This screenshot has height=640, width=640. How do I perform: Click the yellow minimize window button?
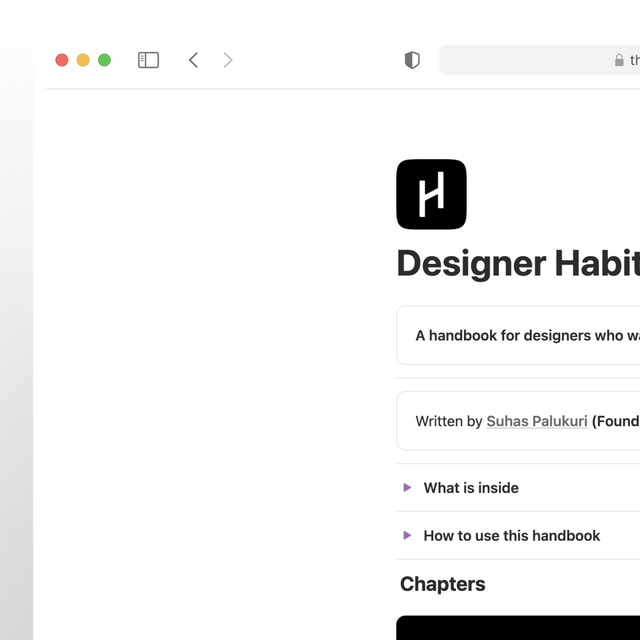click(x=83, y=60)
